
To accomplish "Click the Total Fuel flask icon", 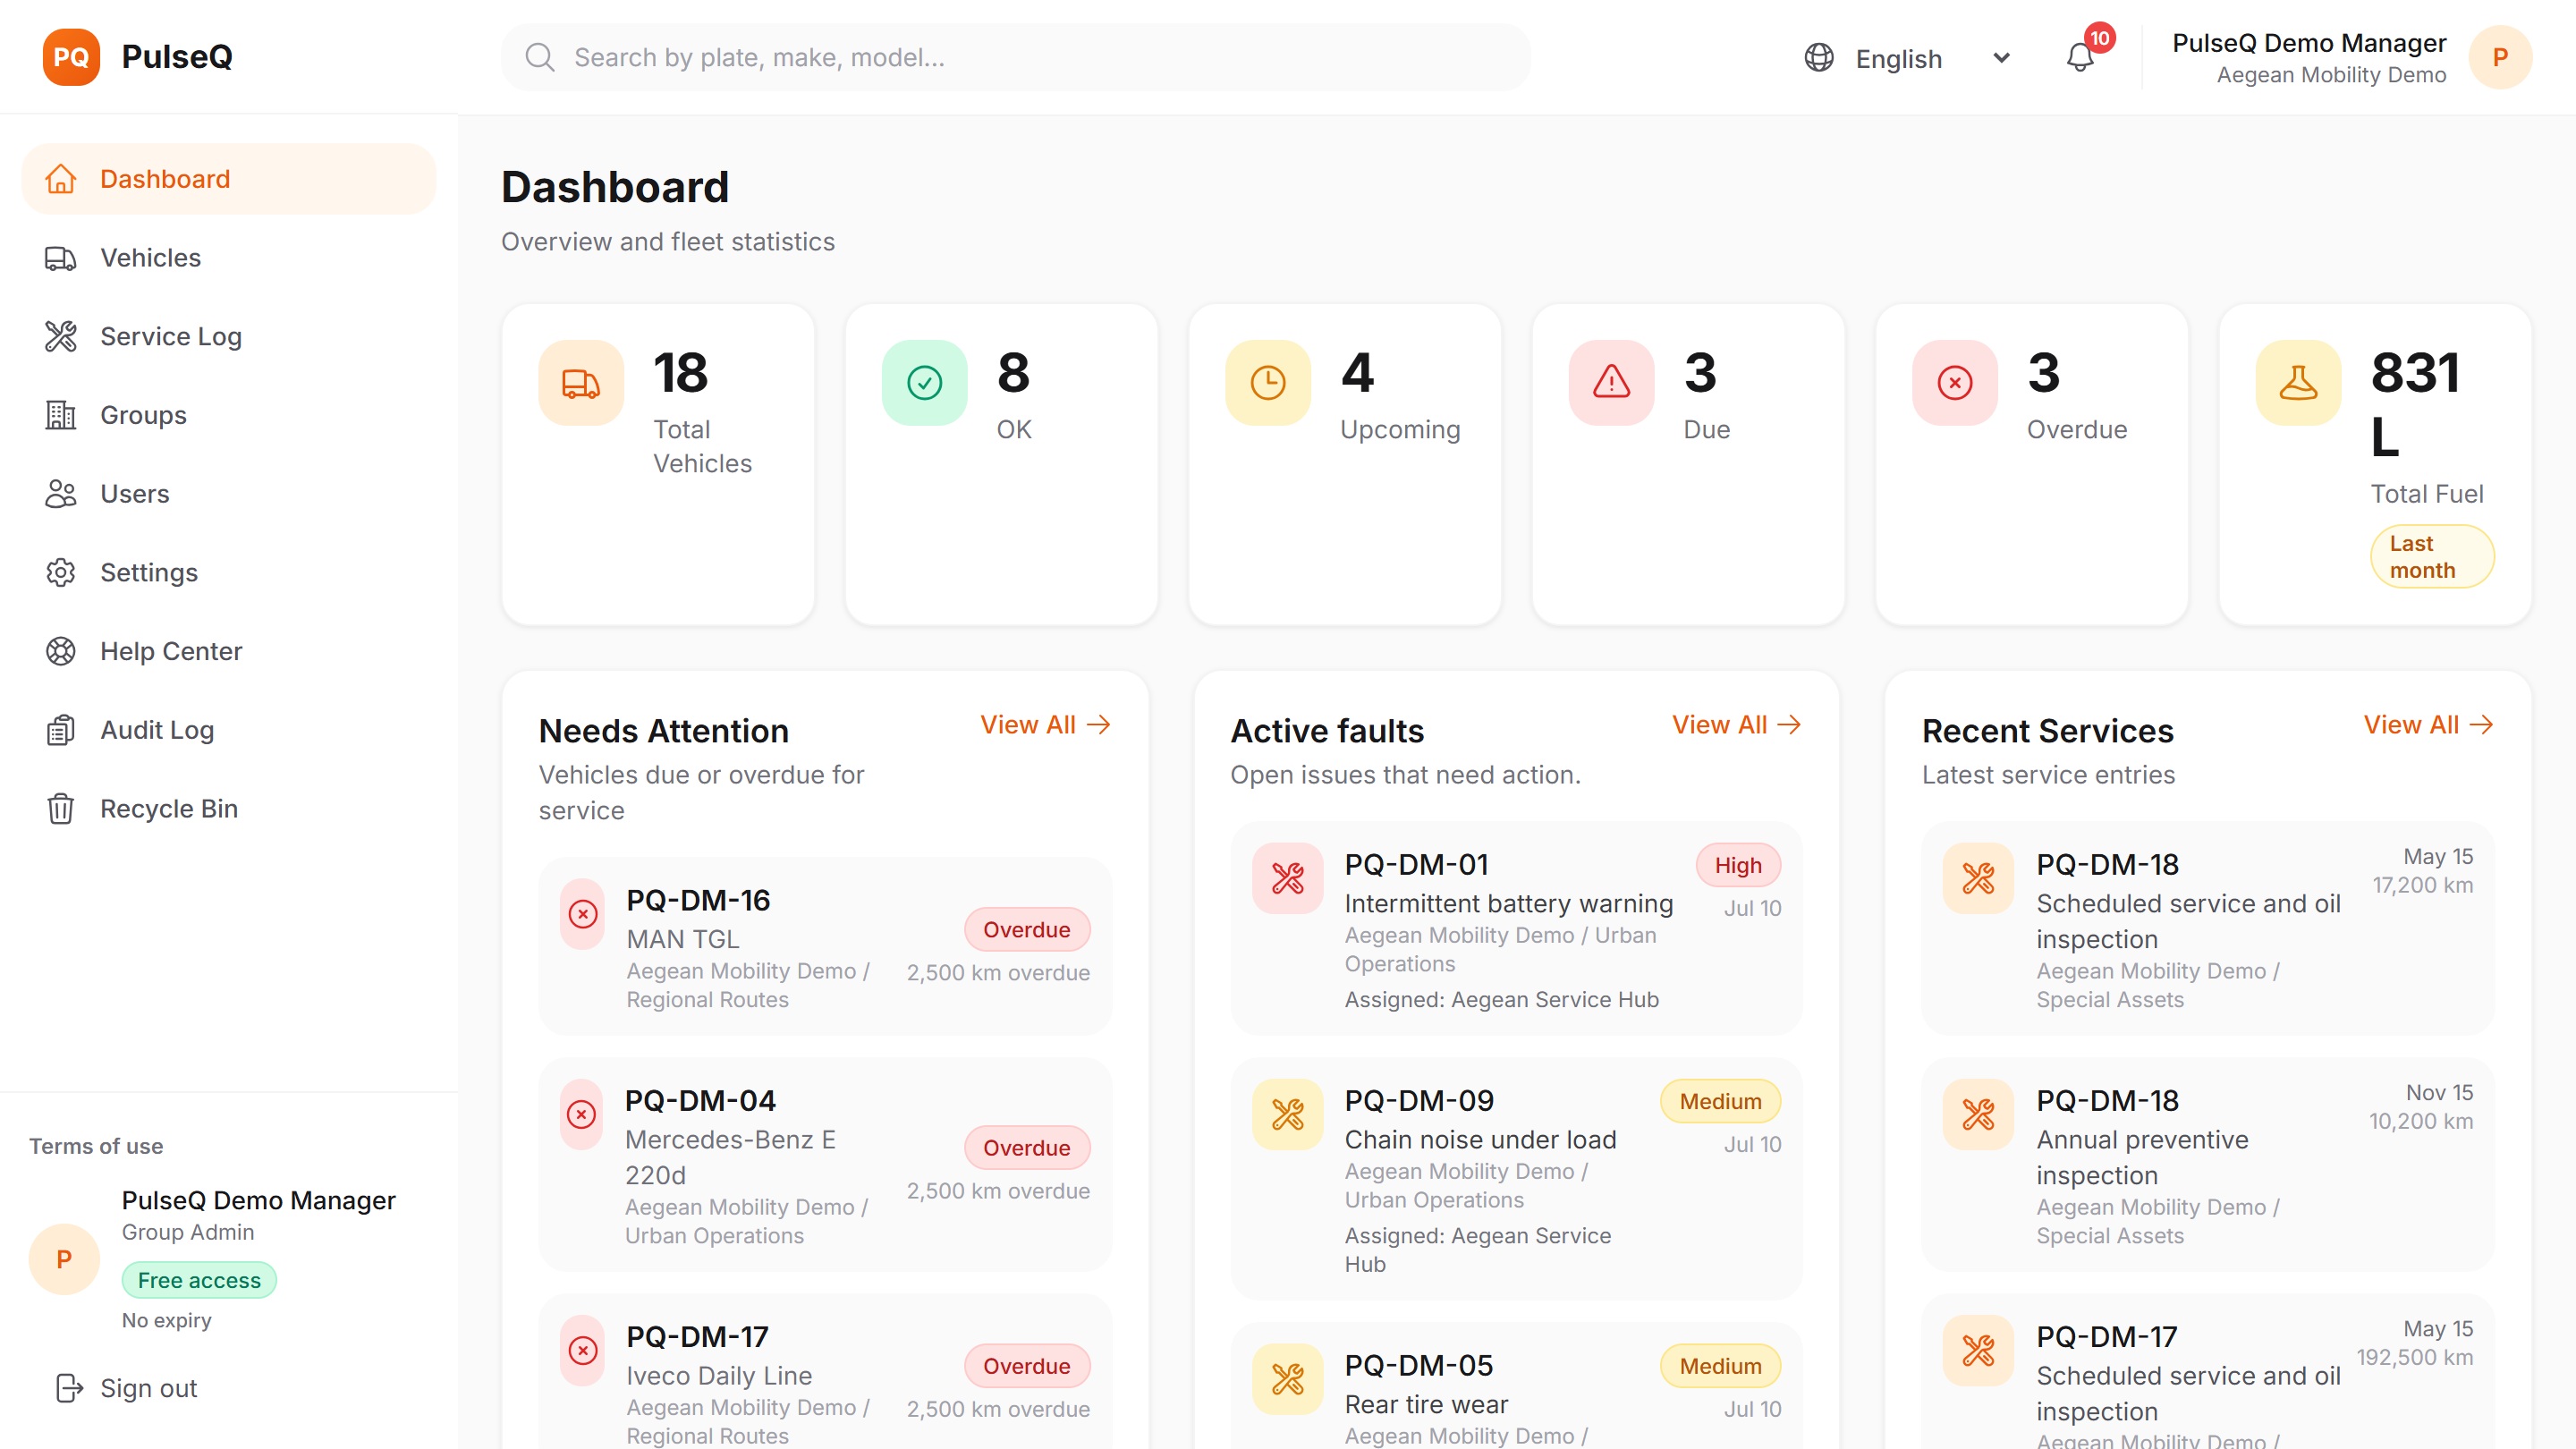I will (x=2299, y=383).
